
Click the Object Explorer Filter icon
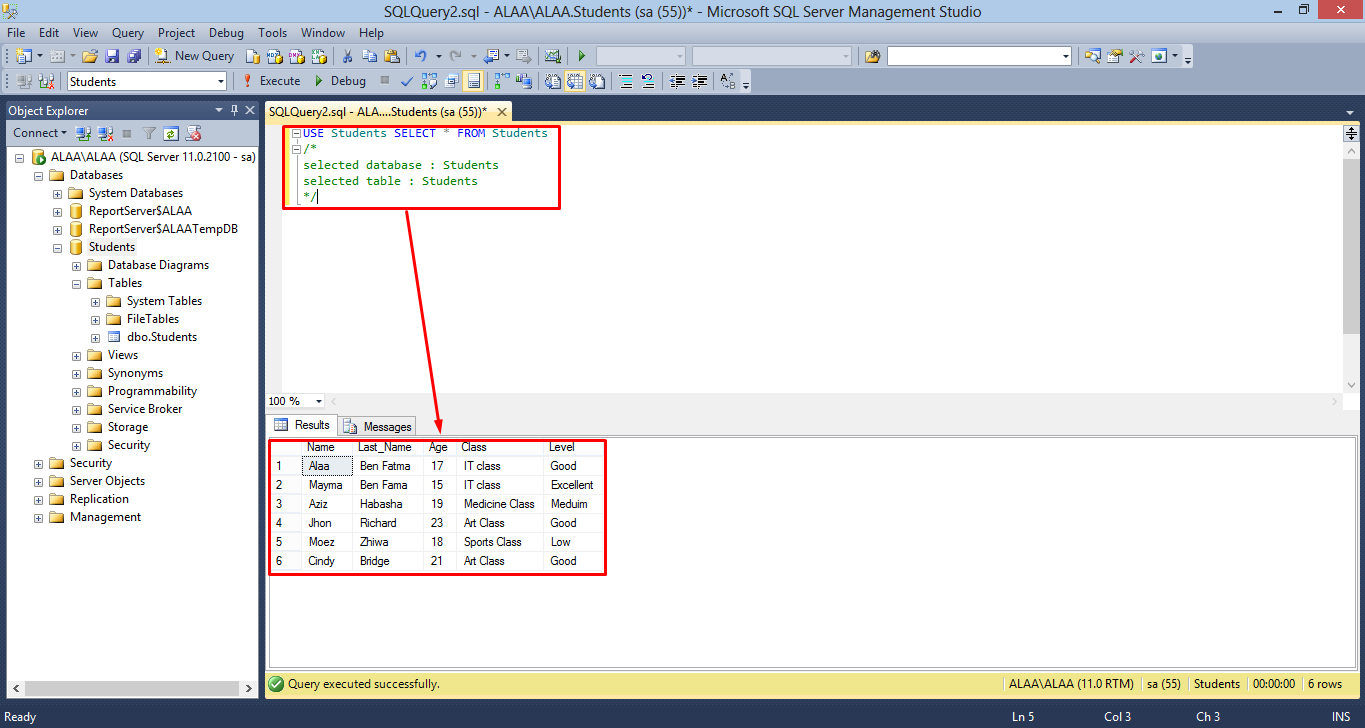click(x=148, y=132)
